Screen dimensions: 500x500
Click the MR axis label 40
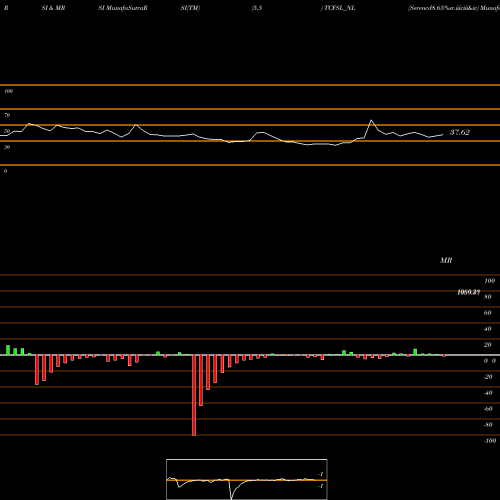coord(488,329)
